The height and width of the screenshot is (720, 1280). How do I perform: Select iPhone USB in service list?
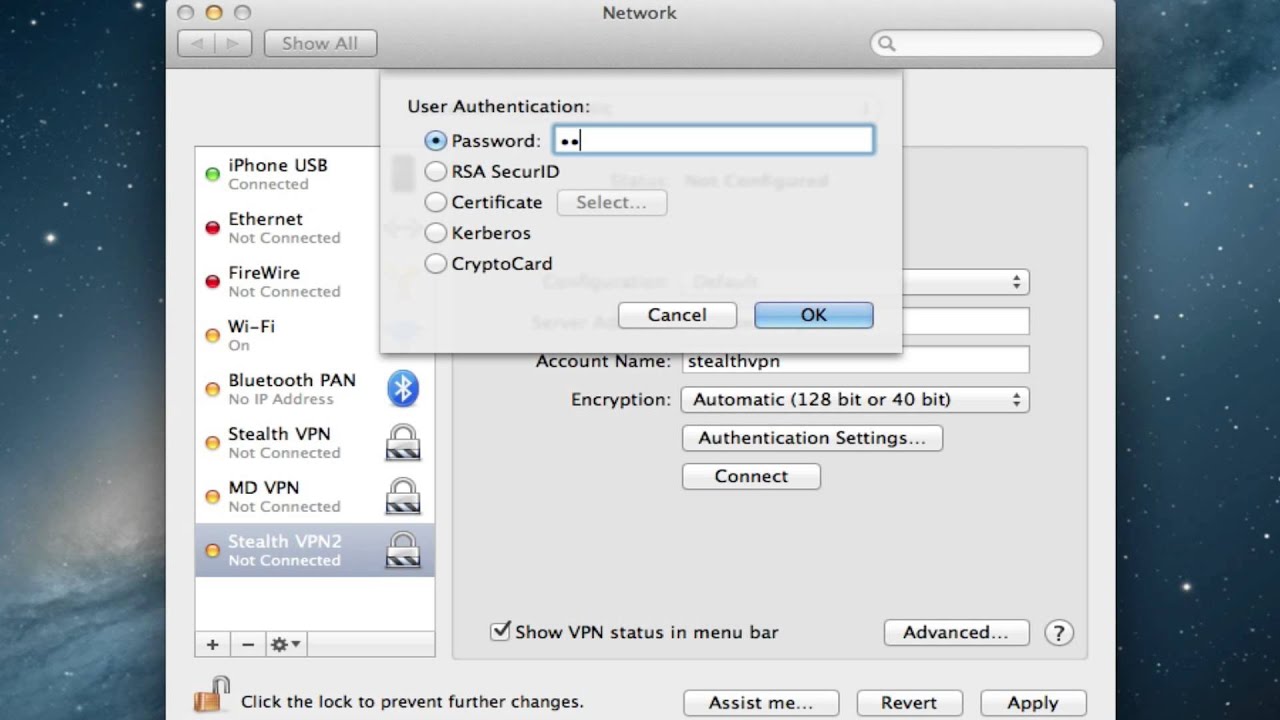click(x=315, y=174)
